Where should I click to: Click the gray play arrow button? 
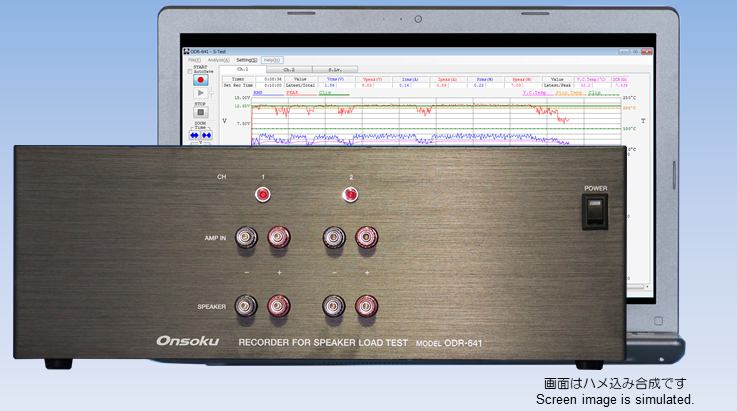pos(201,93)
